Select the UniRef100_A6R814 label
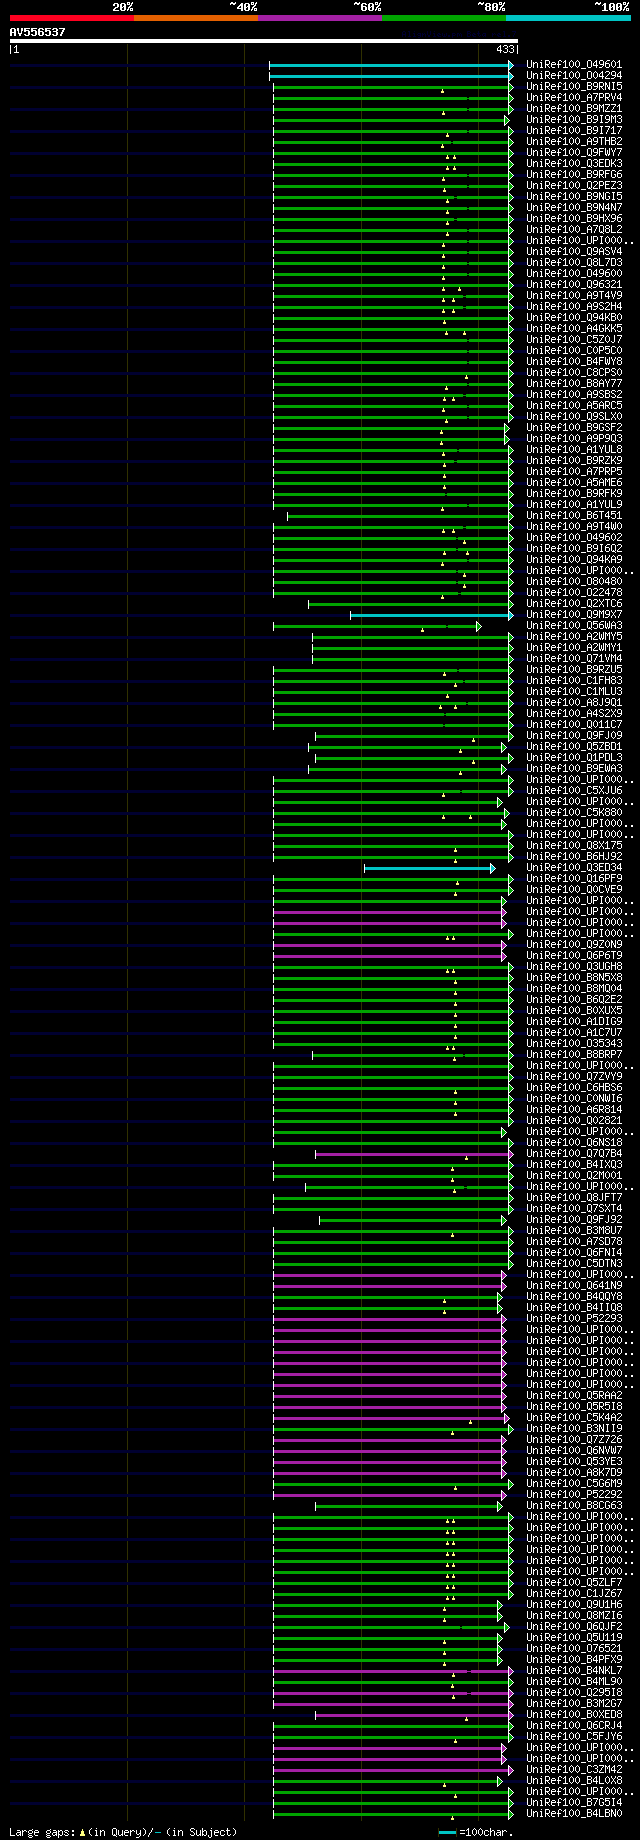This screenshot has height=1840, width=640. 574,1110
